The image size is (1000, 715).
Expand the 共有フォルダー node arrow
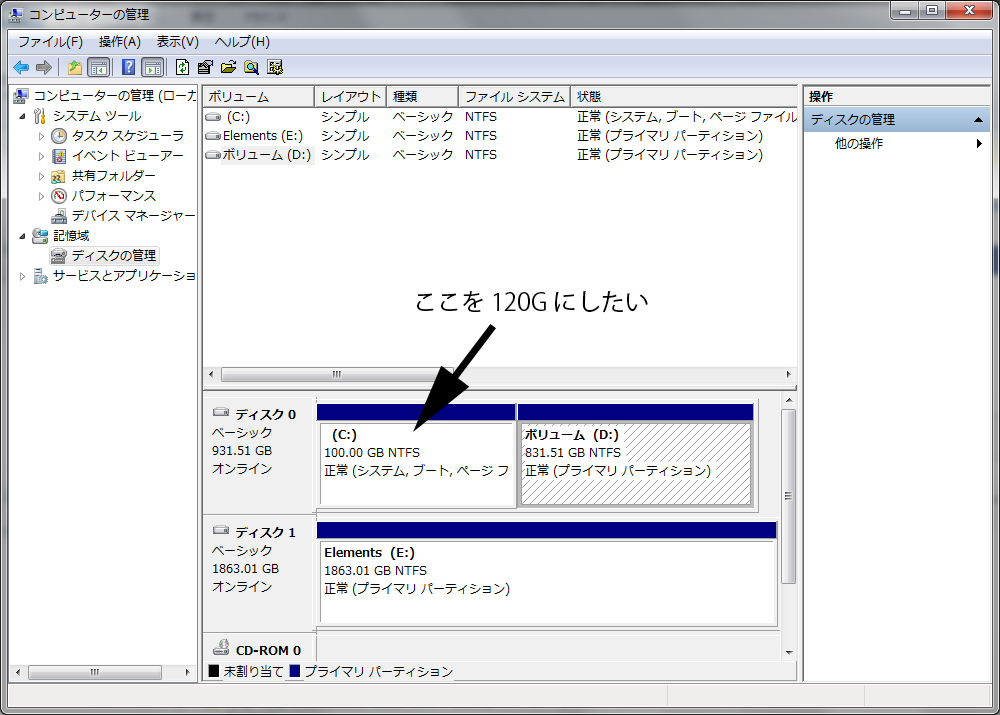[41, 176]
